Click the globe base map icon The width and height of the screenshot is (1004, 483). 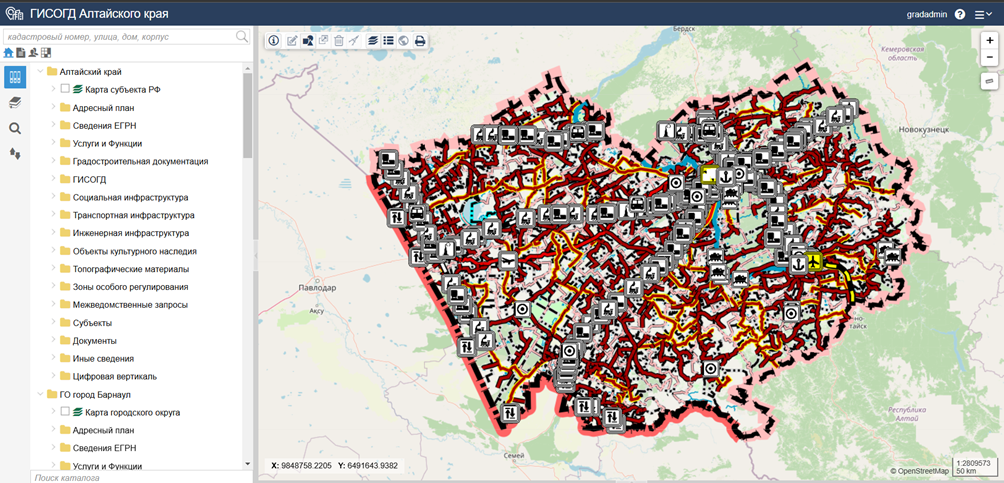point(403,41)
